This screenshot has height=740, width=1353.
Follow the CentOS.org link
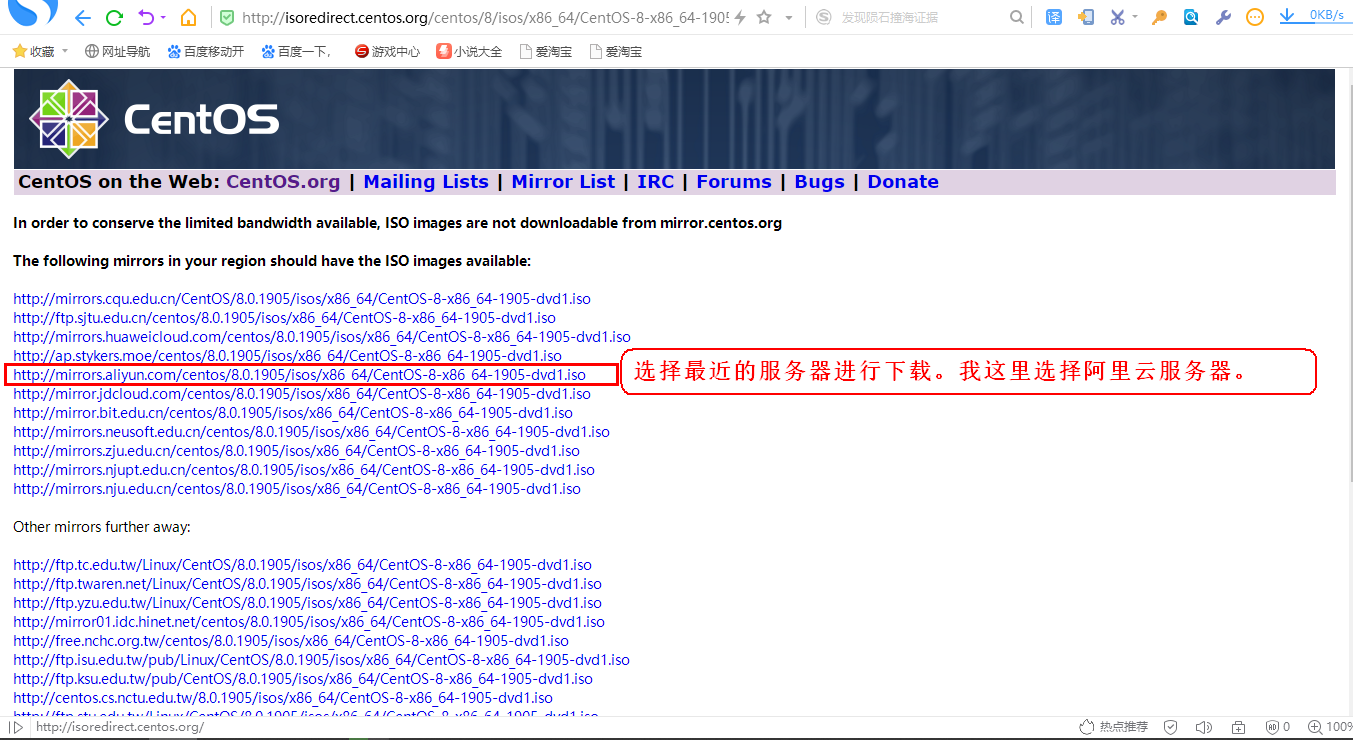point(283,182)
